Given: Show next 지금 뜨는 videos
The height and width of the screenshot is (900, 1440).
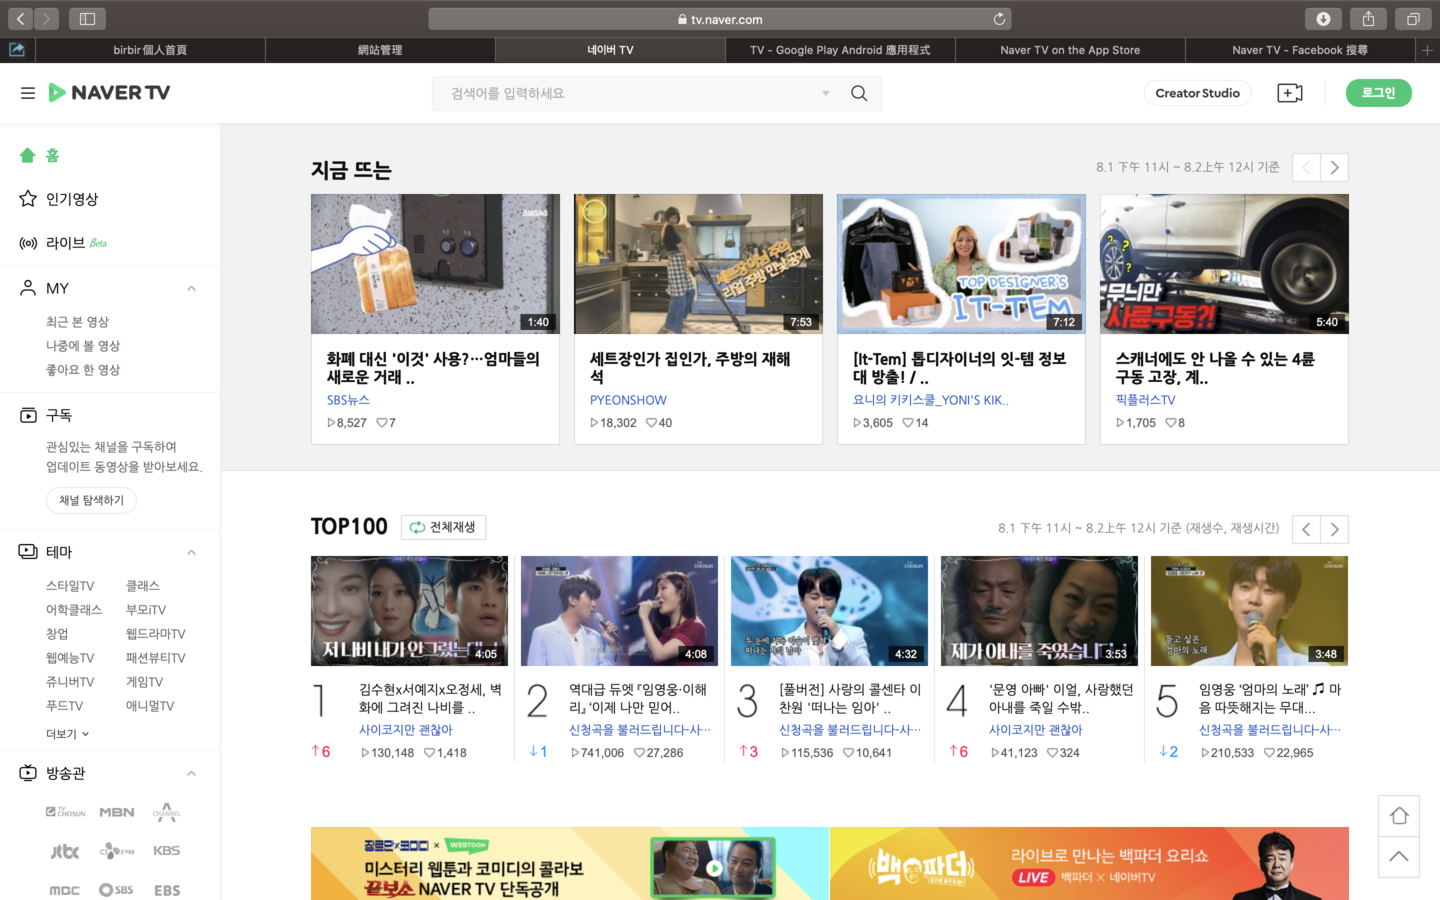Looking at the screenshot, I should pos(1335,168).
